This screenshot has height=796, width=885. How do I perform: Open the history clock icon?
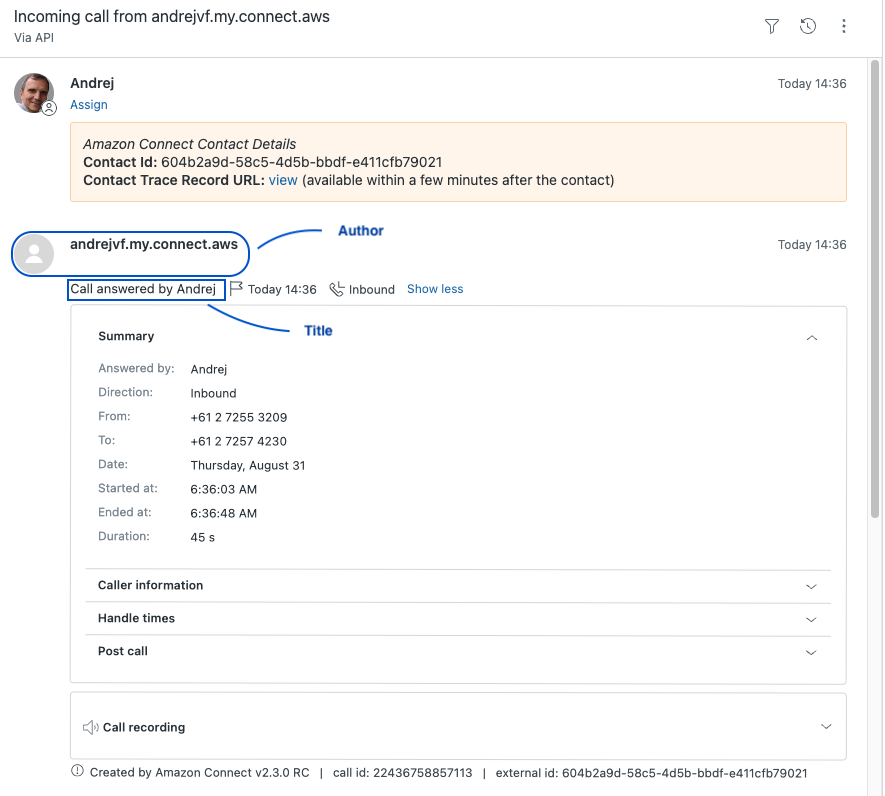(x=808, y=27)
